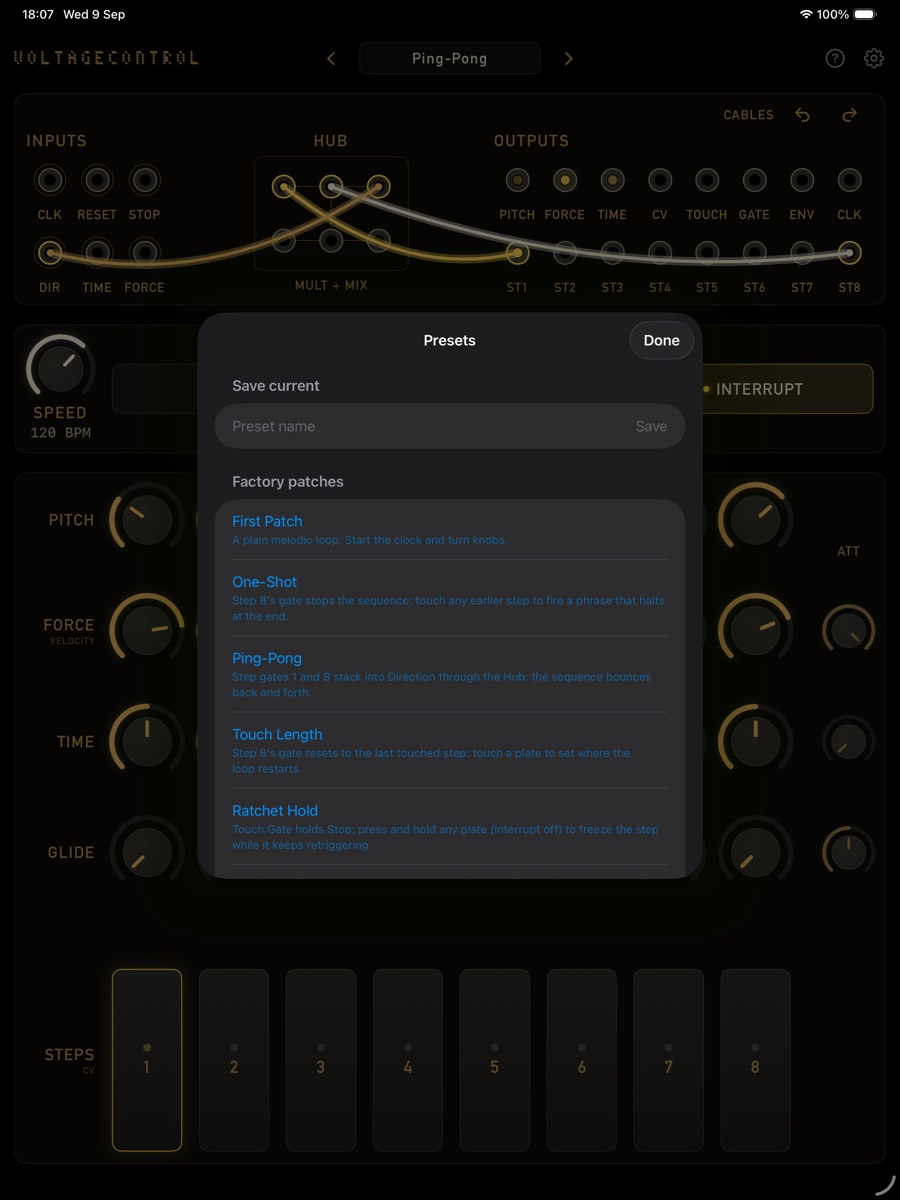Select the TIME input jack
Screen dimensions: 900x1200
pos(97,253)
